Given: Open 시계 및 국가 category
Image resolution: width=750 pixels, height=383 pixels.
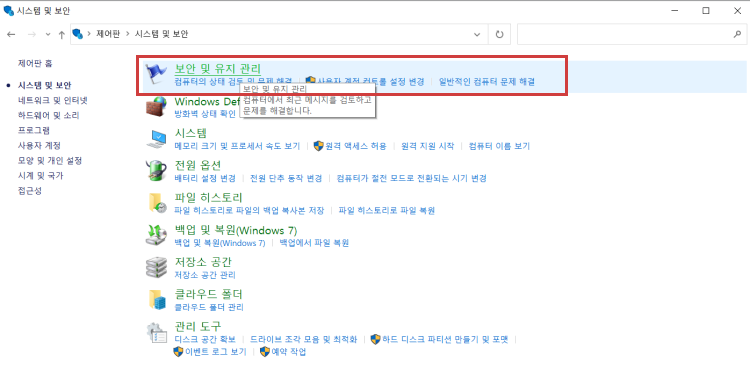Looking at the screenshot, I should pyautogui.click(x=41, y=175).
